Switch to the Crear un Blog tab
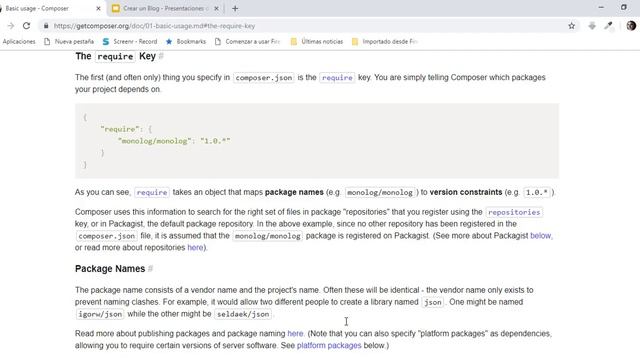The height and width of the screenshot is (360, 640). [165, 8]
